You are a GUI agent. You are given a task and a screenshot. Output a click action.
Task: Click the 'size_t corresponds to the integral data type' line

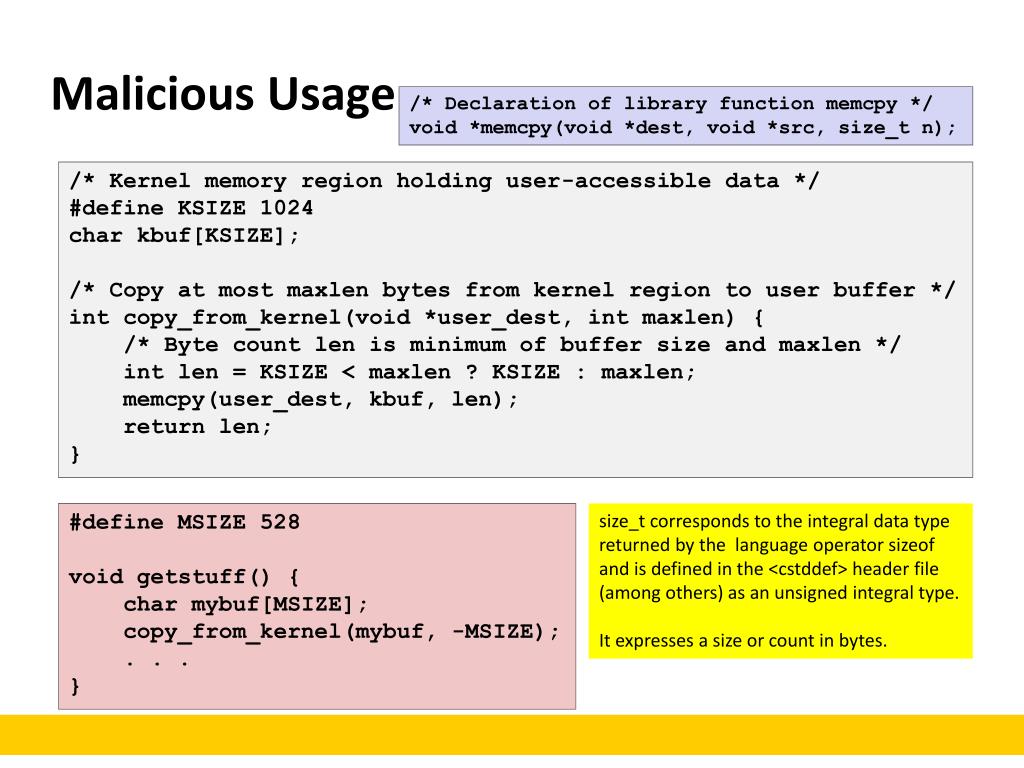774,522
